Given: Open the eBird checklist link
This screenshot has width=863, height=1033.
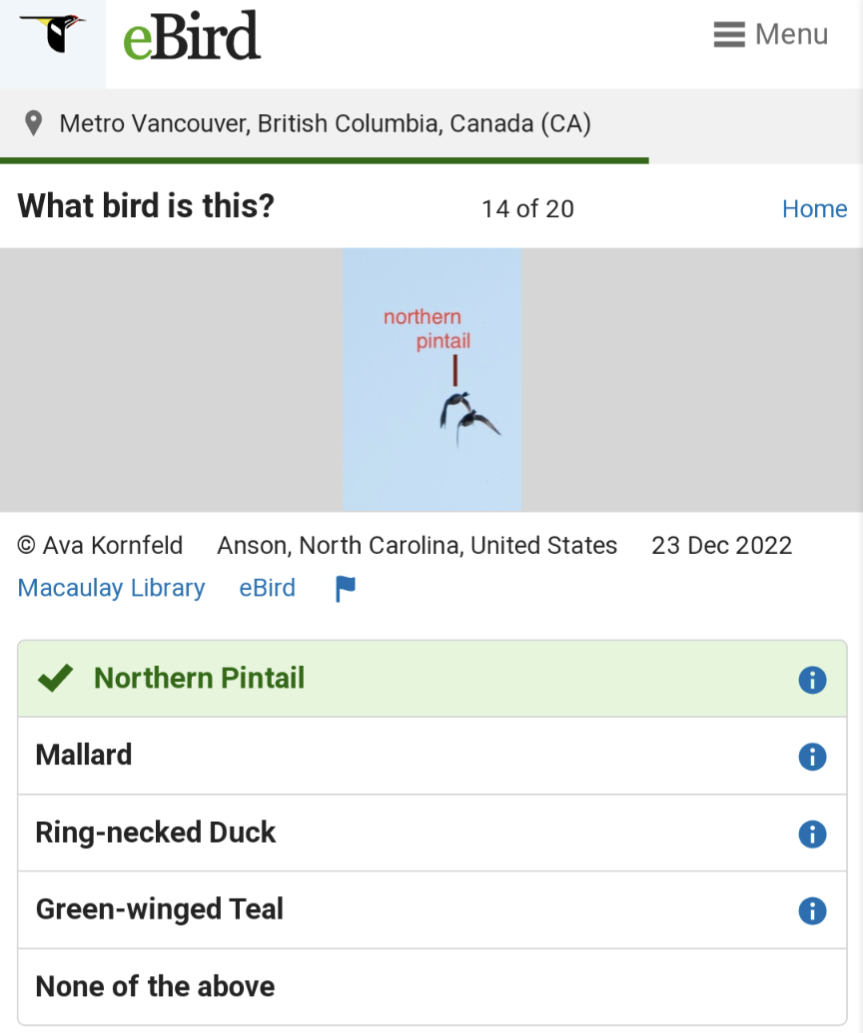Looking at the screenshot, I should [267, 588].
